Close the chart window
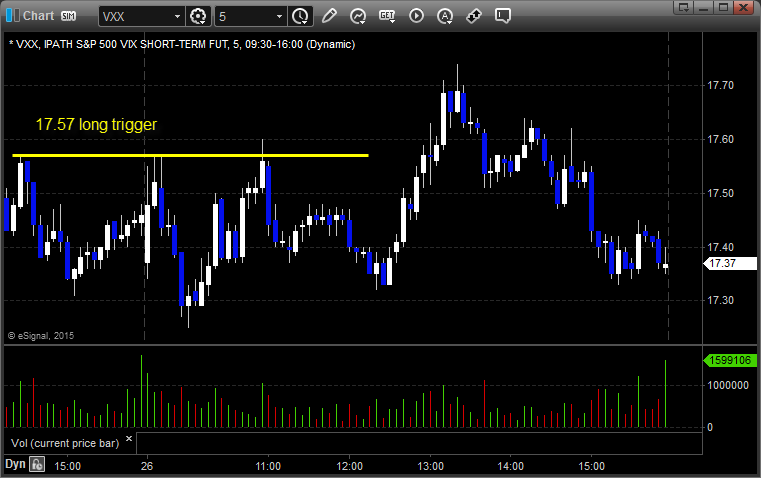The image size is (761, 478). coord(743,7)
